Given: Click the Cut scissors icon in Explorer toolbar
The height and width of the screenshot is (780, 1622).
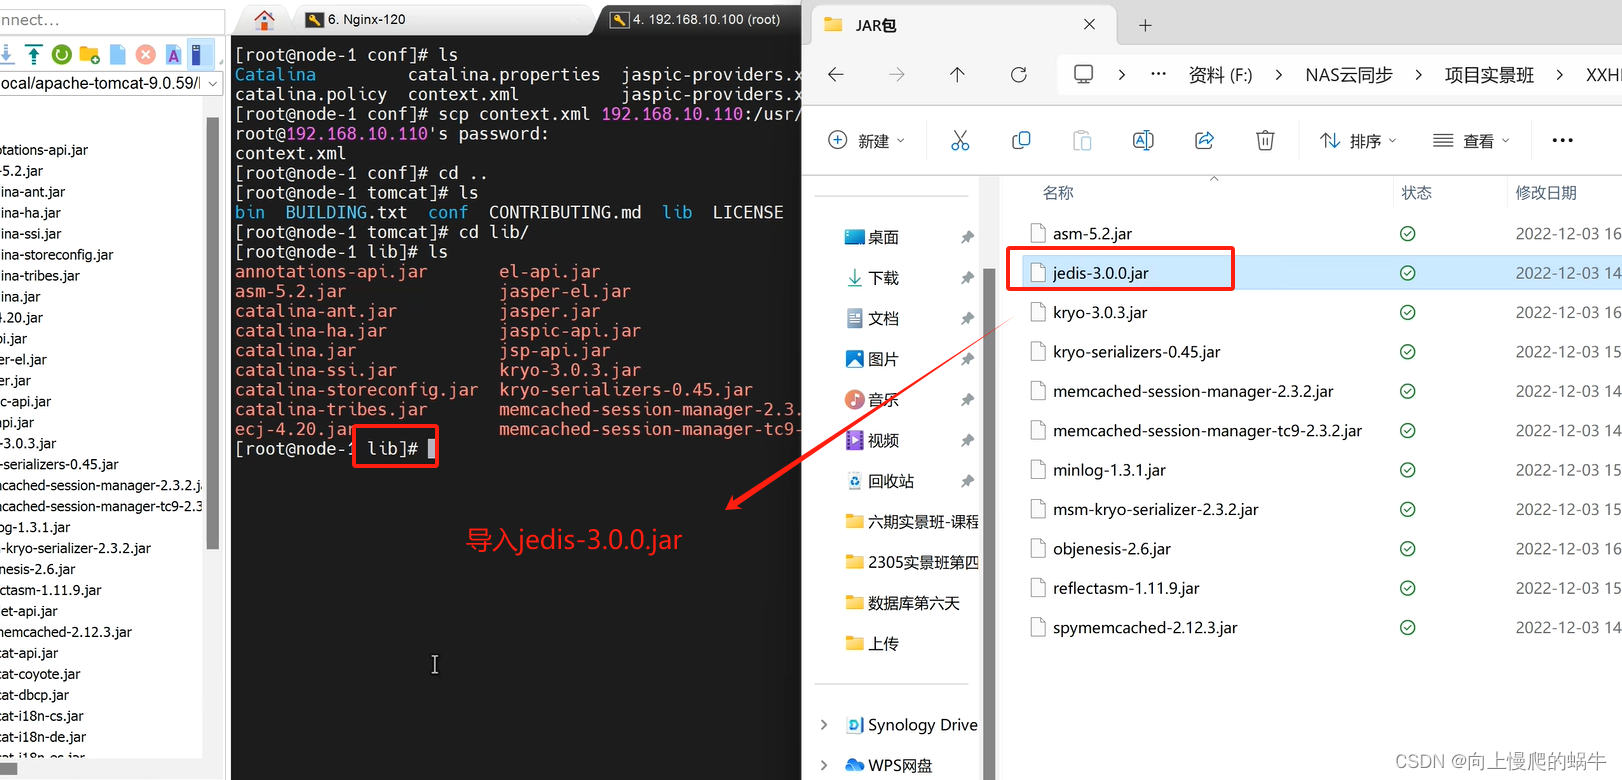Looking at the screenshot, I should (960, 141).
